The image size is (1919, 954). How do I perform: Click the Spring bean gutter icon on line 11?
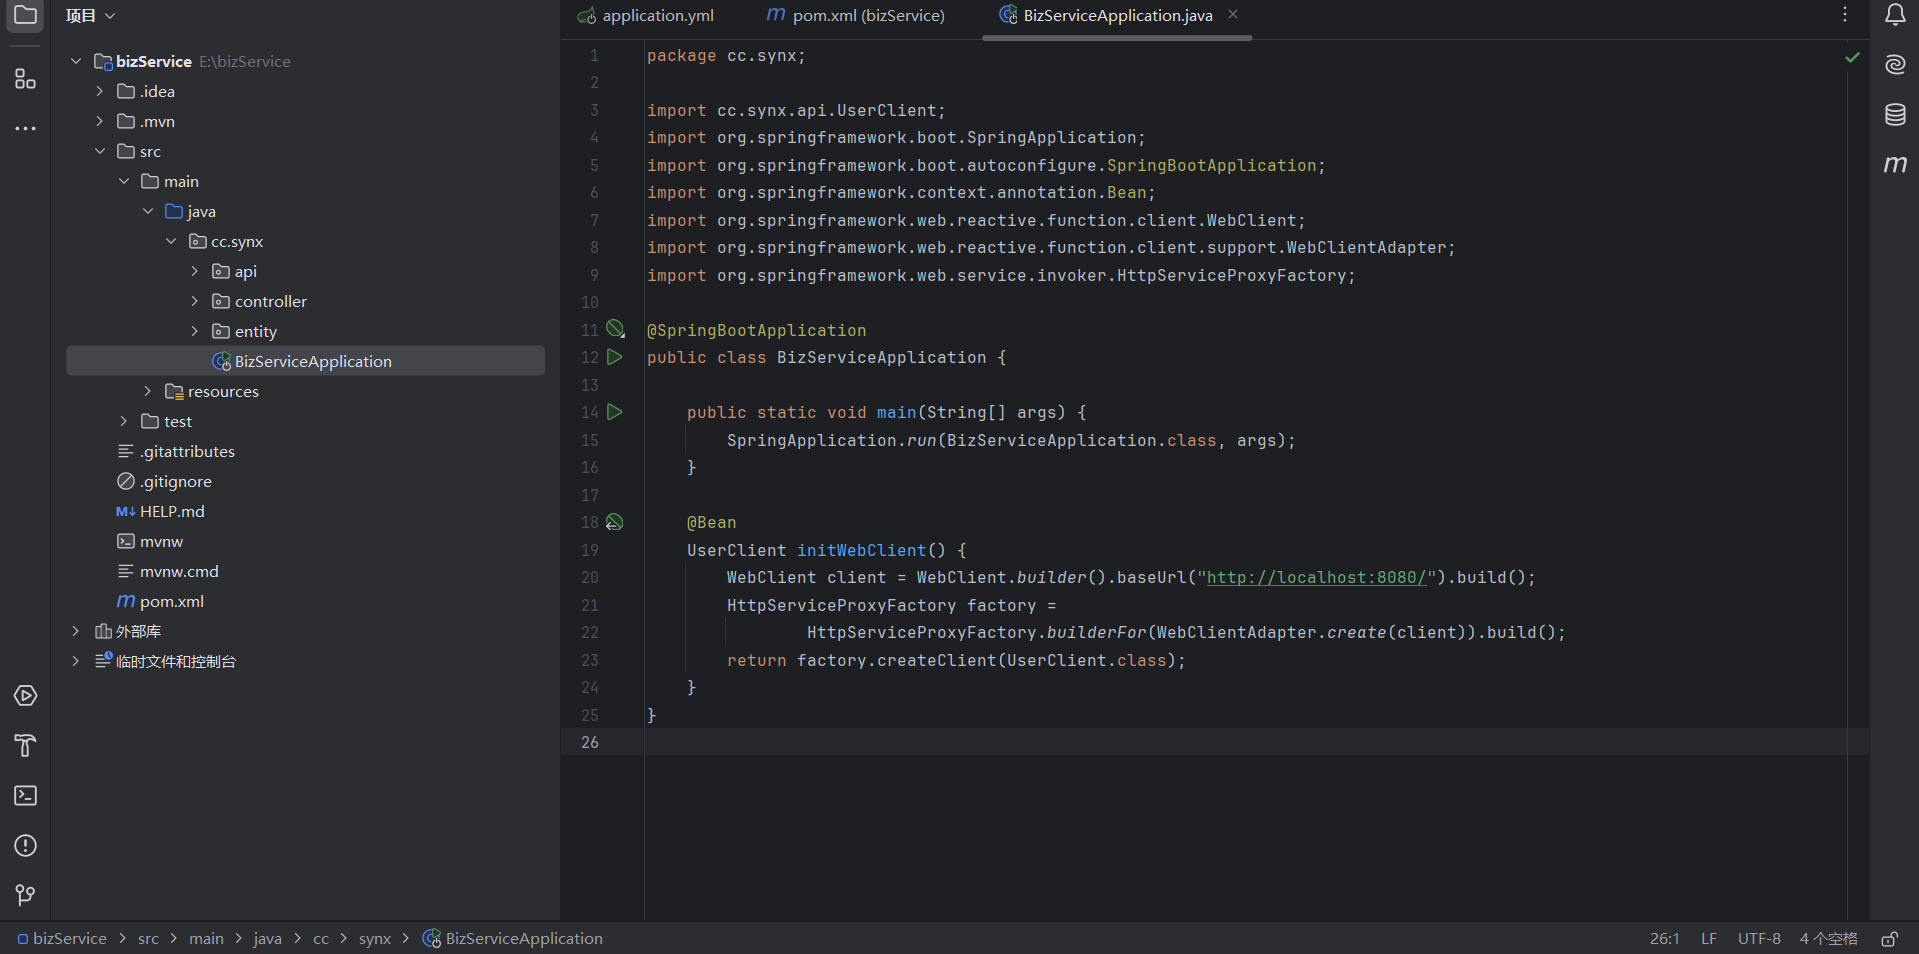tap(615, 329)
